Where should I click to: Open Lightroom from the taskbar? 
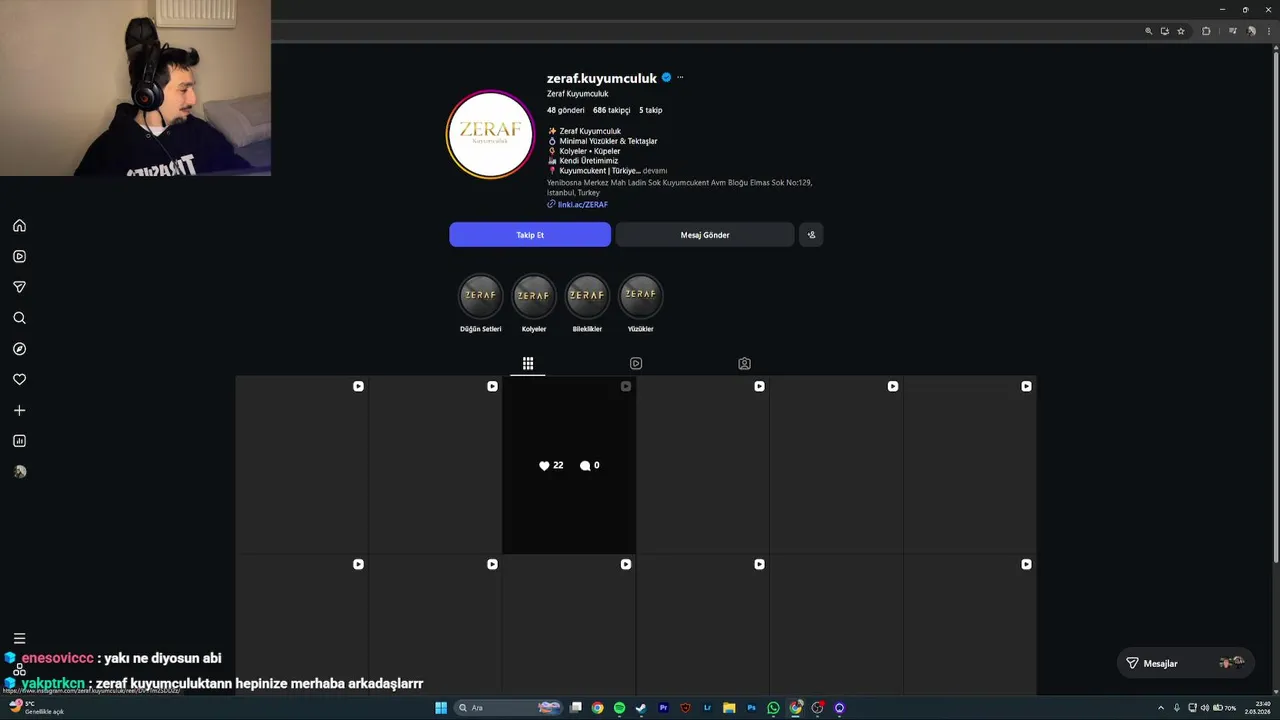point(707,708)
